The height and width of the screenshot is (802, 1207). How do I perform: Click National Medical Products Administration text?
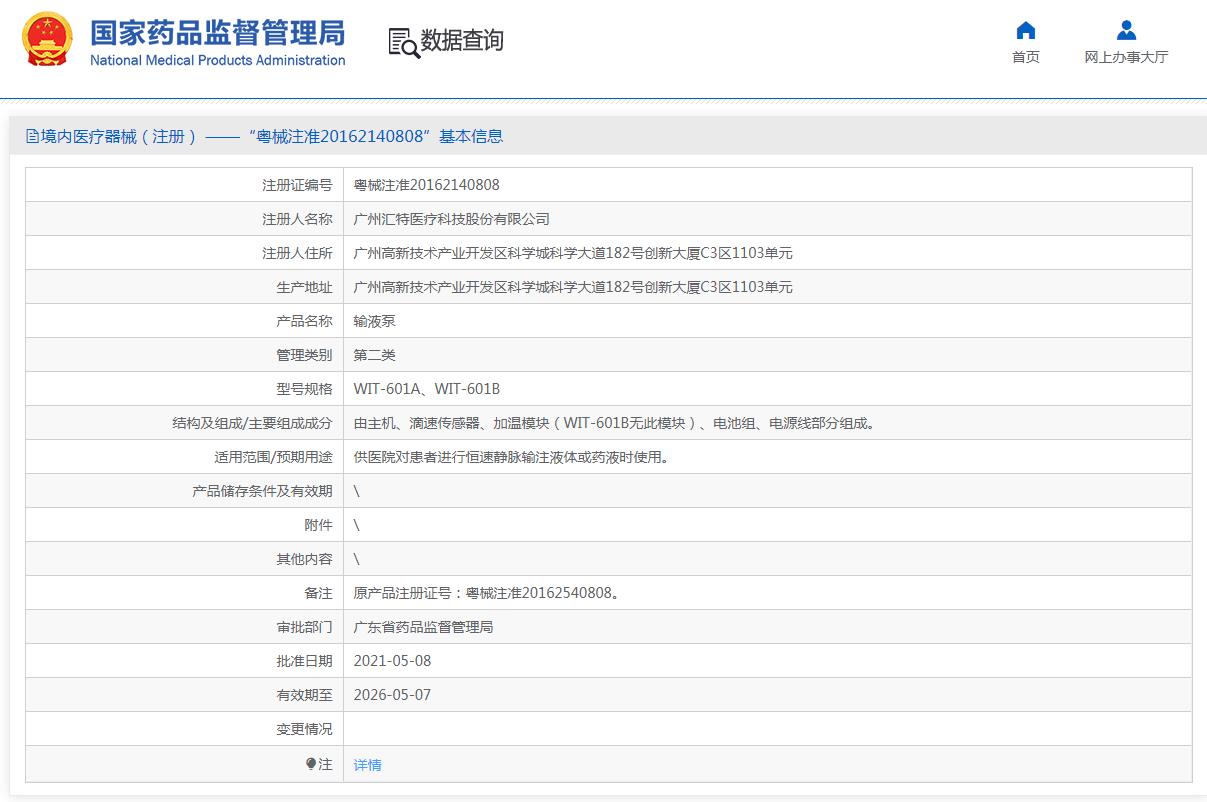click(x=218, y=60)
